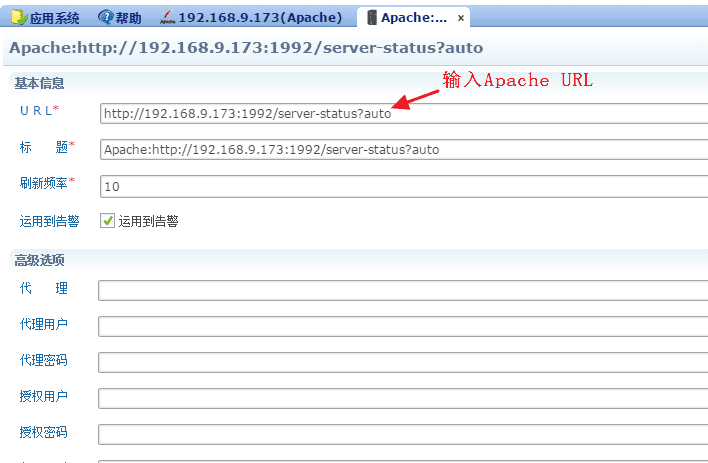This screenshot has height=463, width=708.
Task: Click the blue 刷新频率 field label
Action: pos(43,183)
